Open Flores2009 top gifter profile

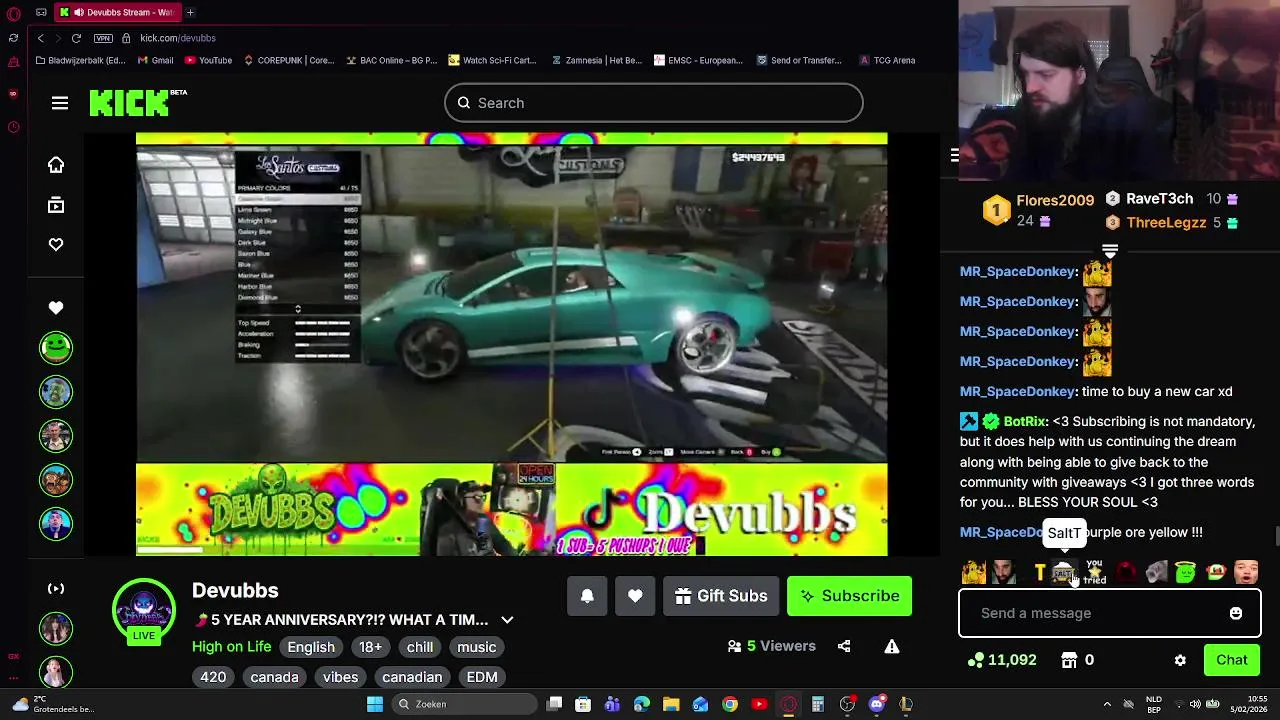1055,200
